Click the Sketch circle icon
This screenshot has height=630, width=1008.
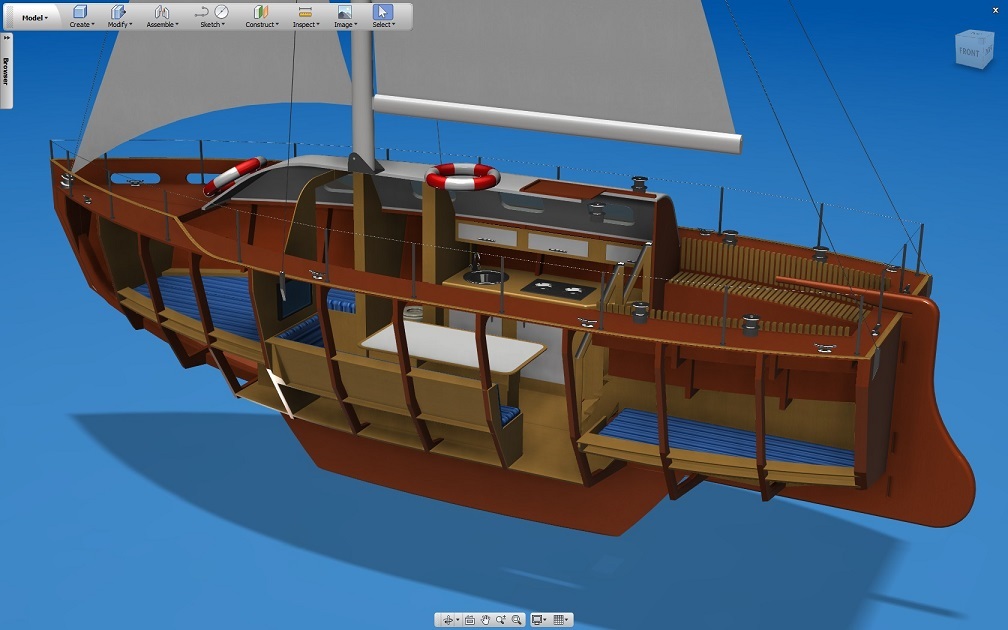pos(221,12)
